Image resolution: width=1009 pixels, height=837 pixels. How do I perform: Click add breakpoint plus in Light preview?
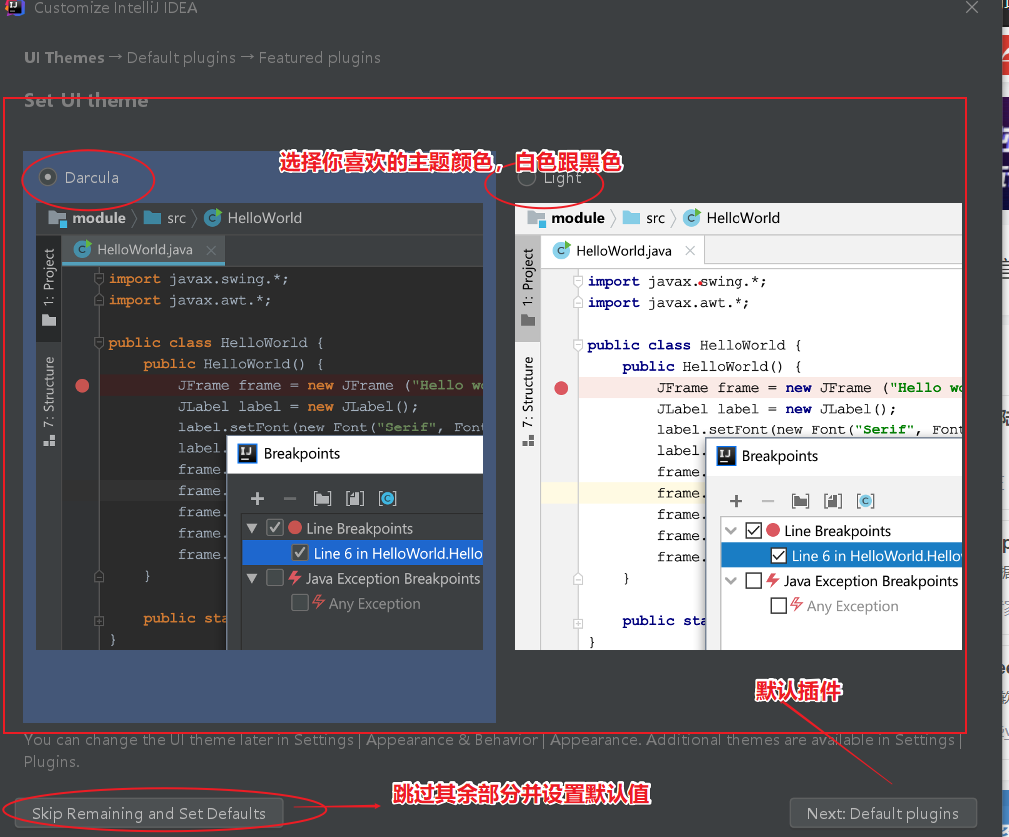(x=736, y=501)
